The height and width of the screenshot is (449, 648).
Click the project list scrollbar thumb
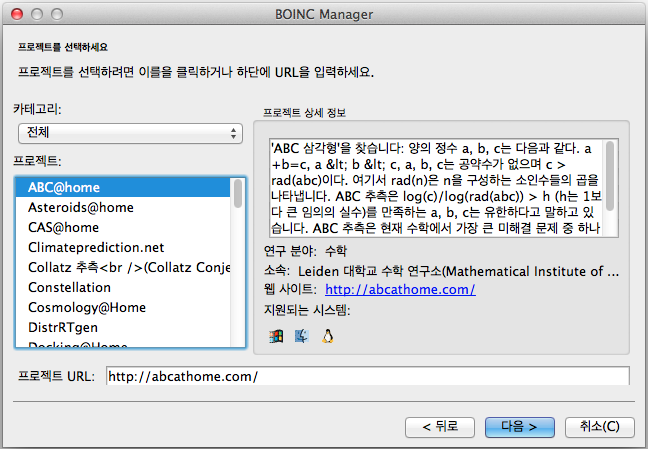(238, 193)
